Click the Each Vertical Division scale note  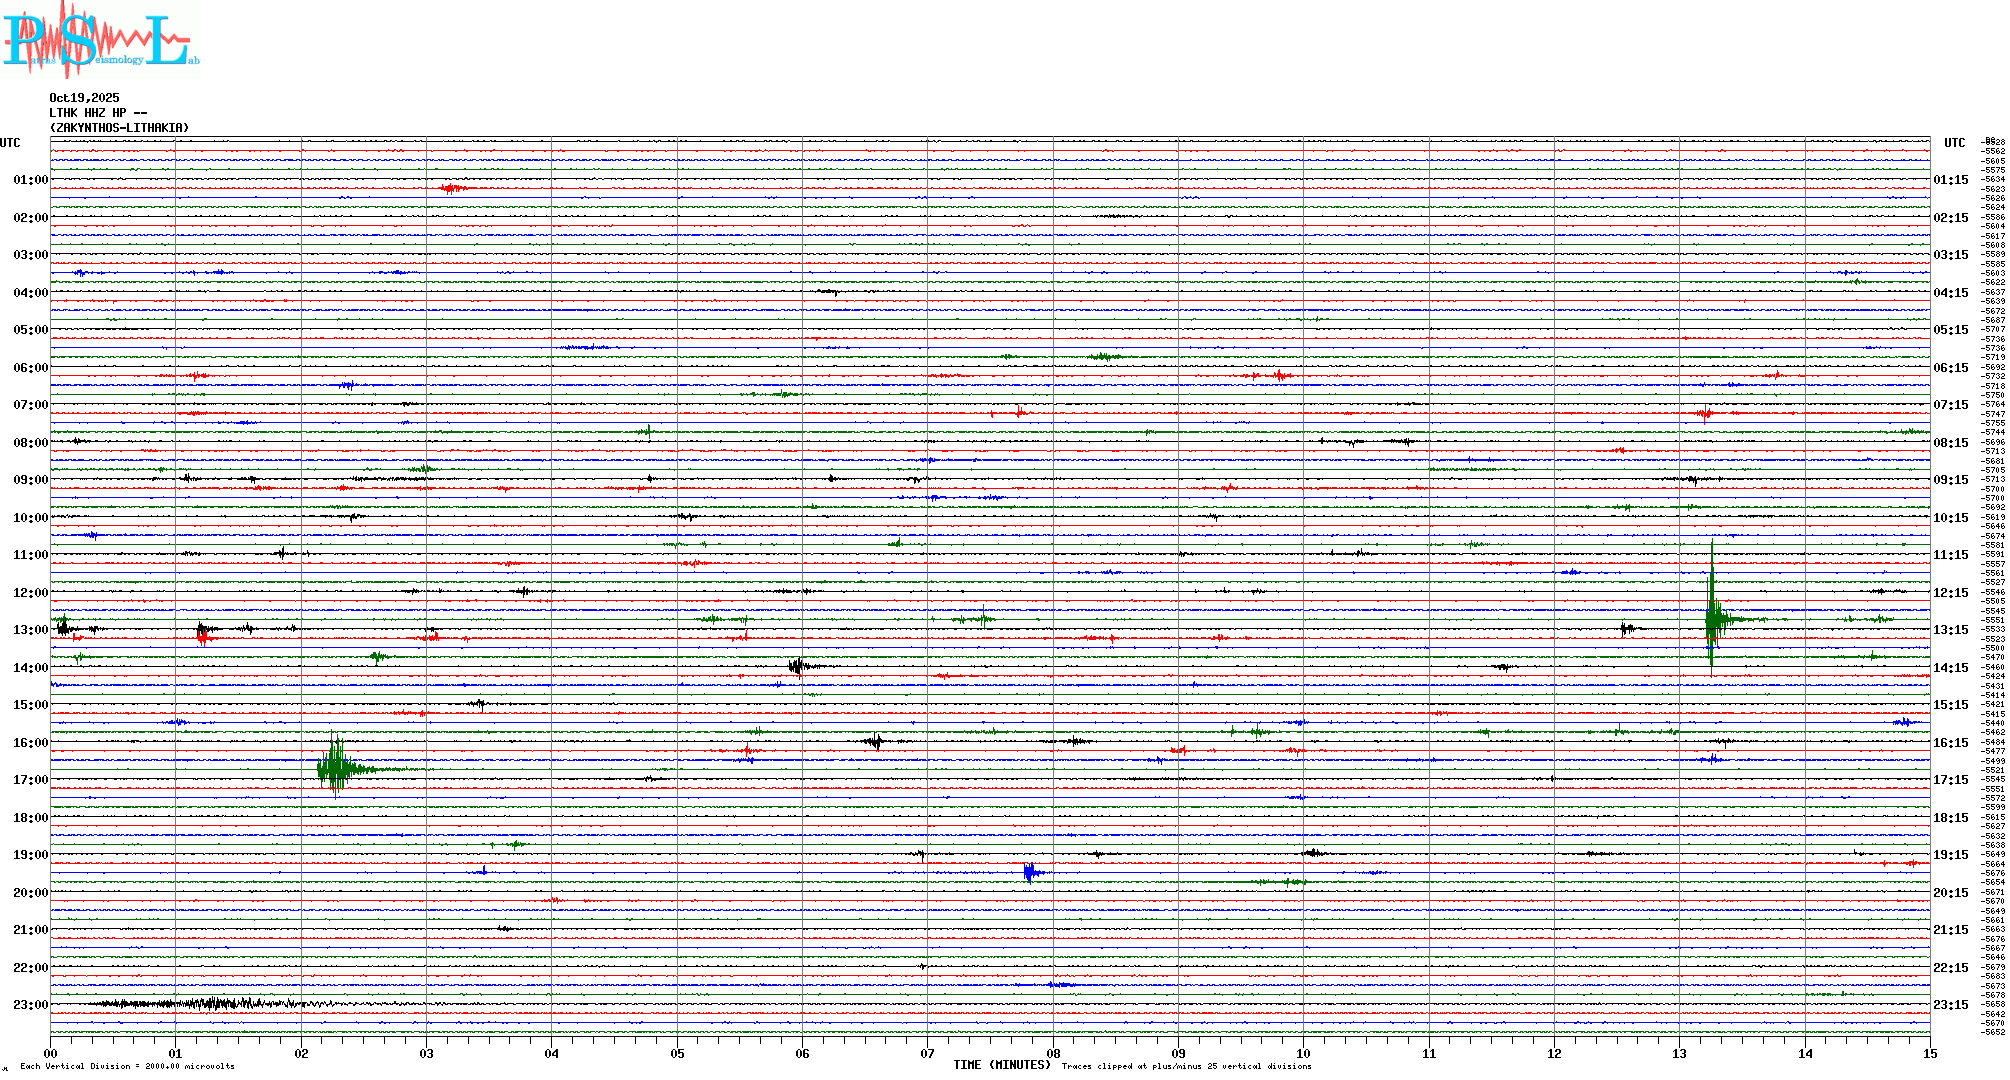tap(127, 1066)
